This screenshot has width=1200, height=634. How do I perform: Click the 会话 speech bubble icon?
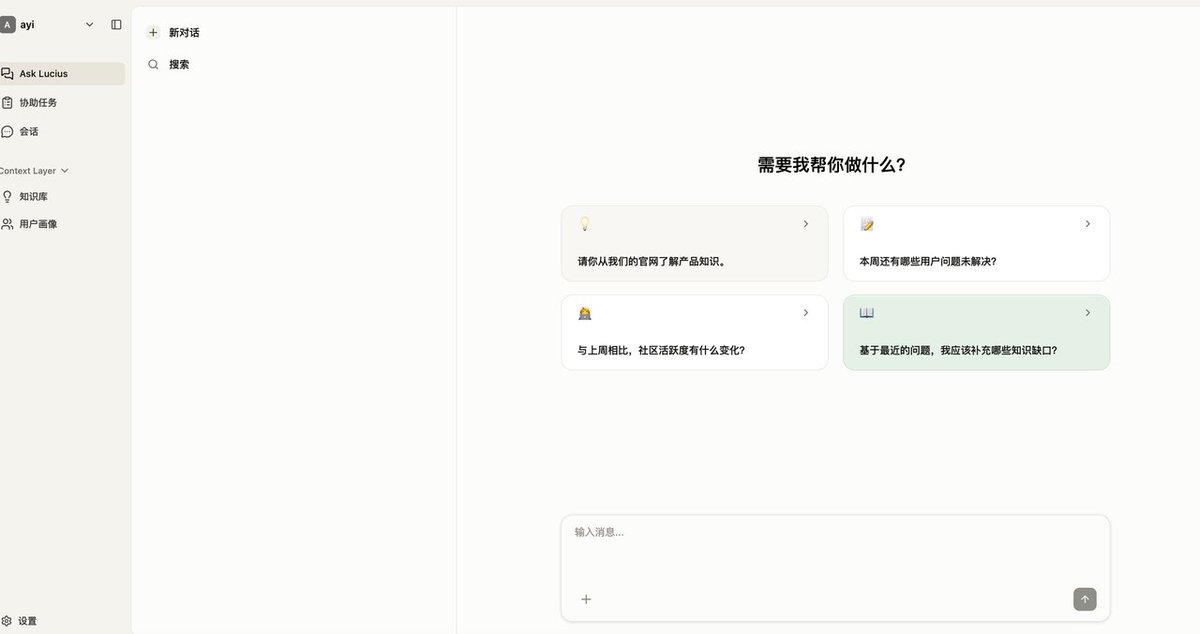[x=7, y=131]
